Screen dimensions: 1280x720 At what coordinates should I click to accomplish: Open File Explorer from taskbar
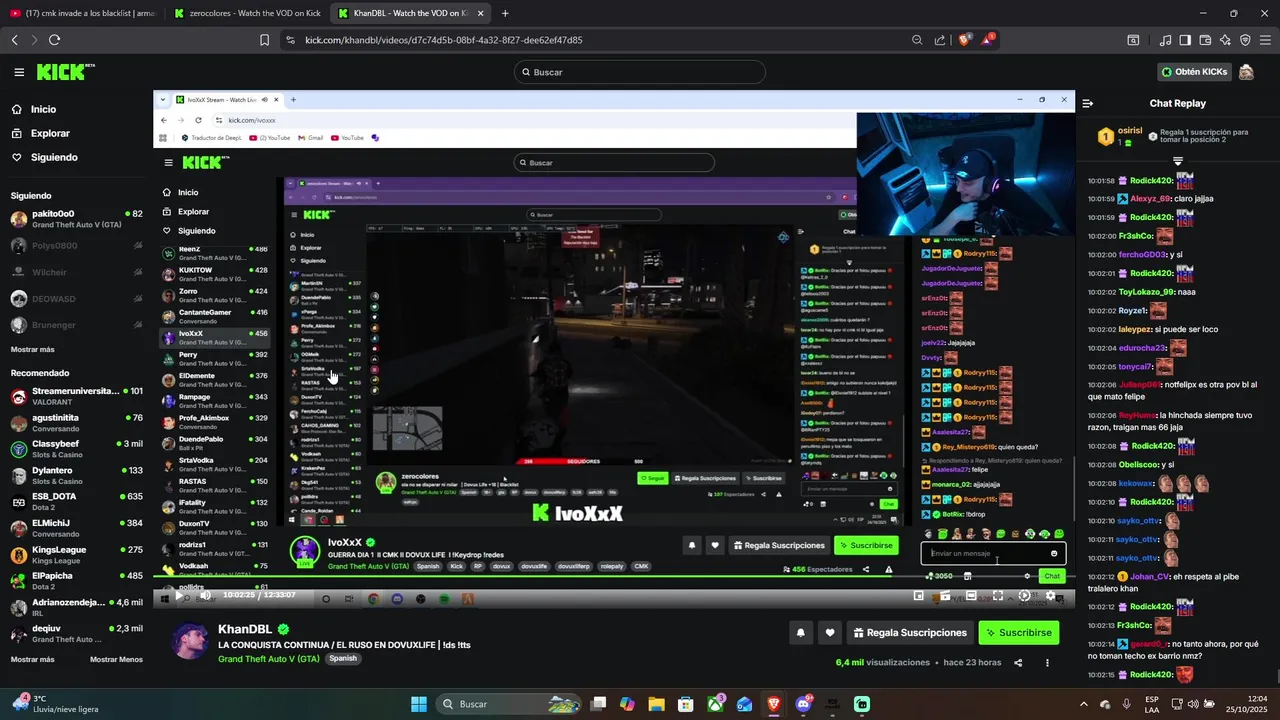coord(656,704)
